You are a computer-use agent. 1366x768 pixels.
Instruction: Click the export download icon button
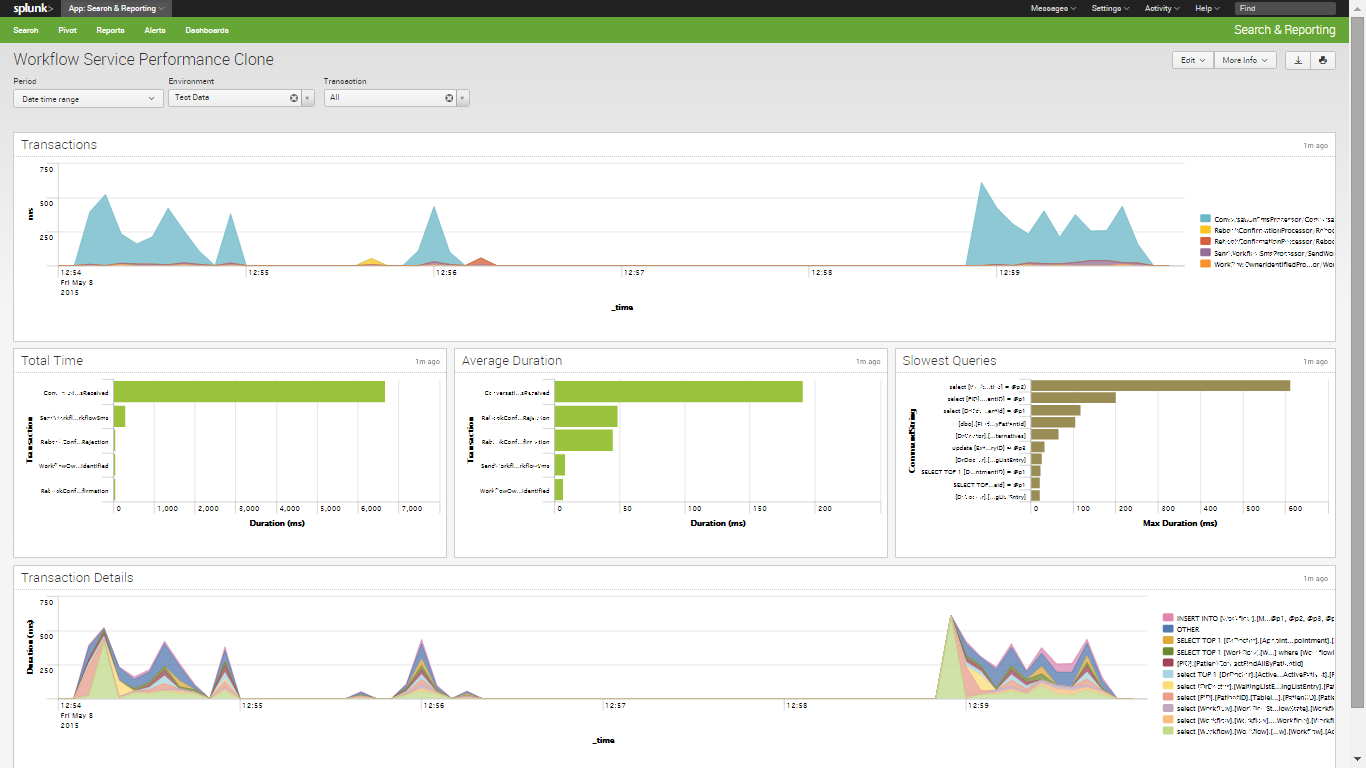coord(1298,60)
